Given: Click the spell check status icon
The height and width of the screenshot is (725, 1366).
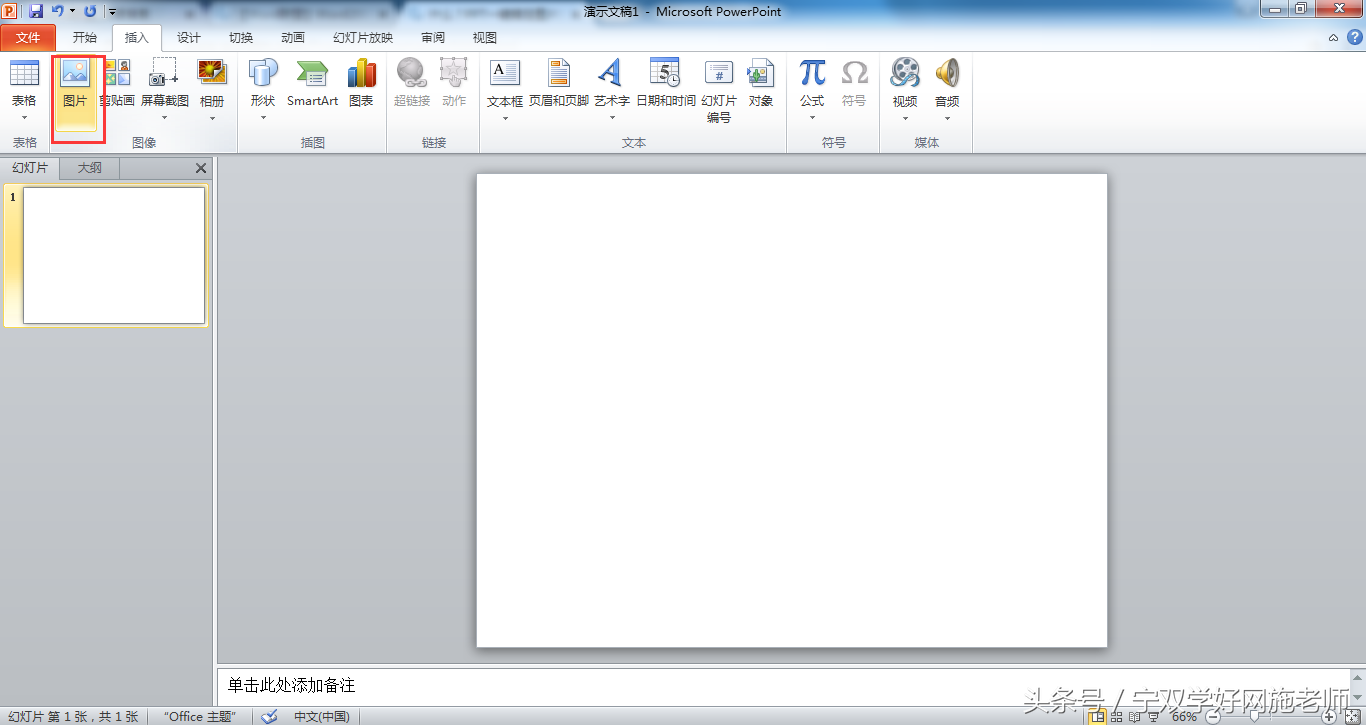Looking at the screenshot, I should point(270,716).
